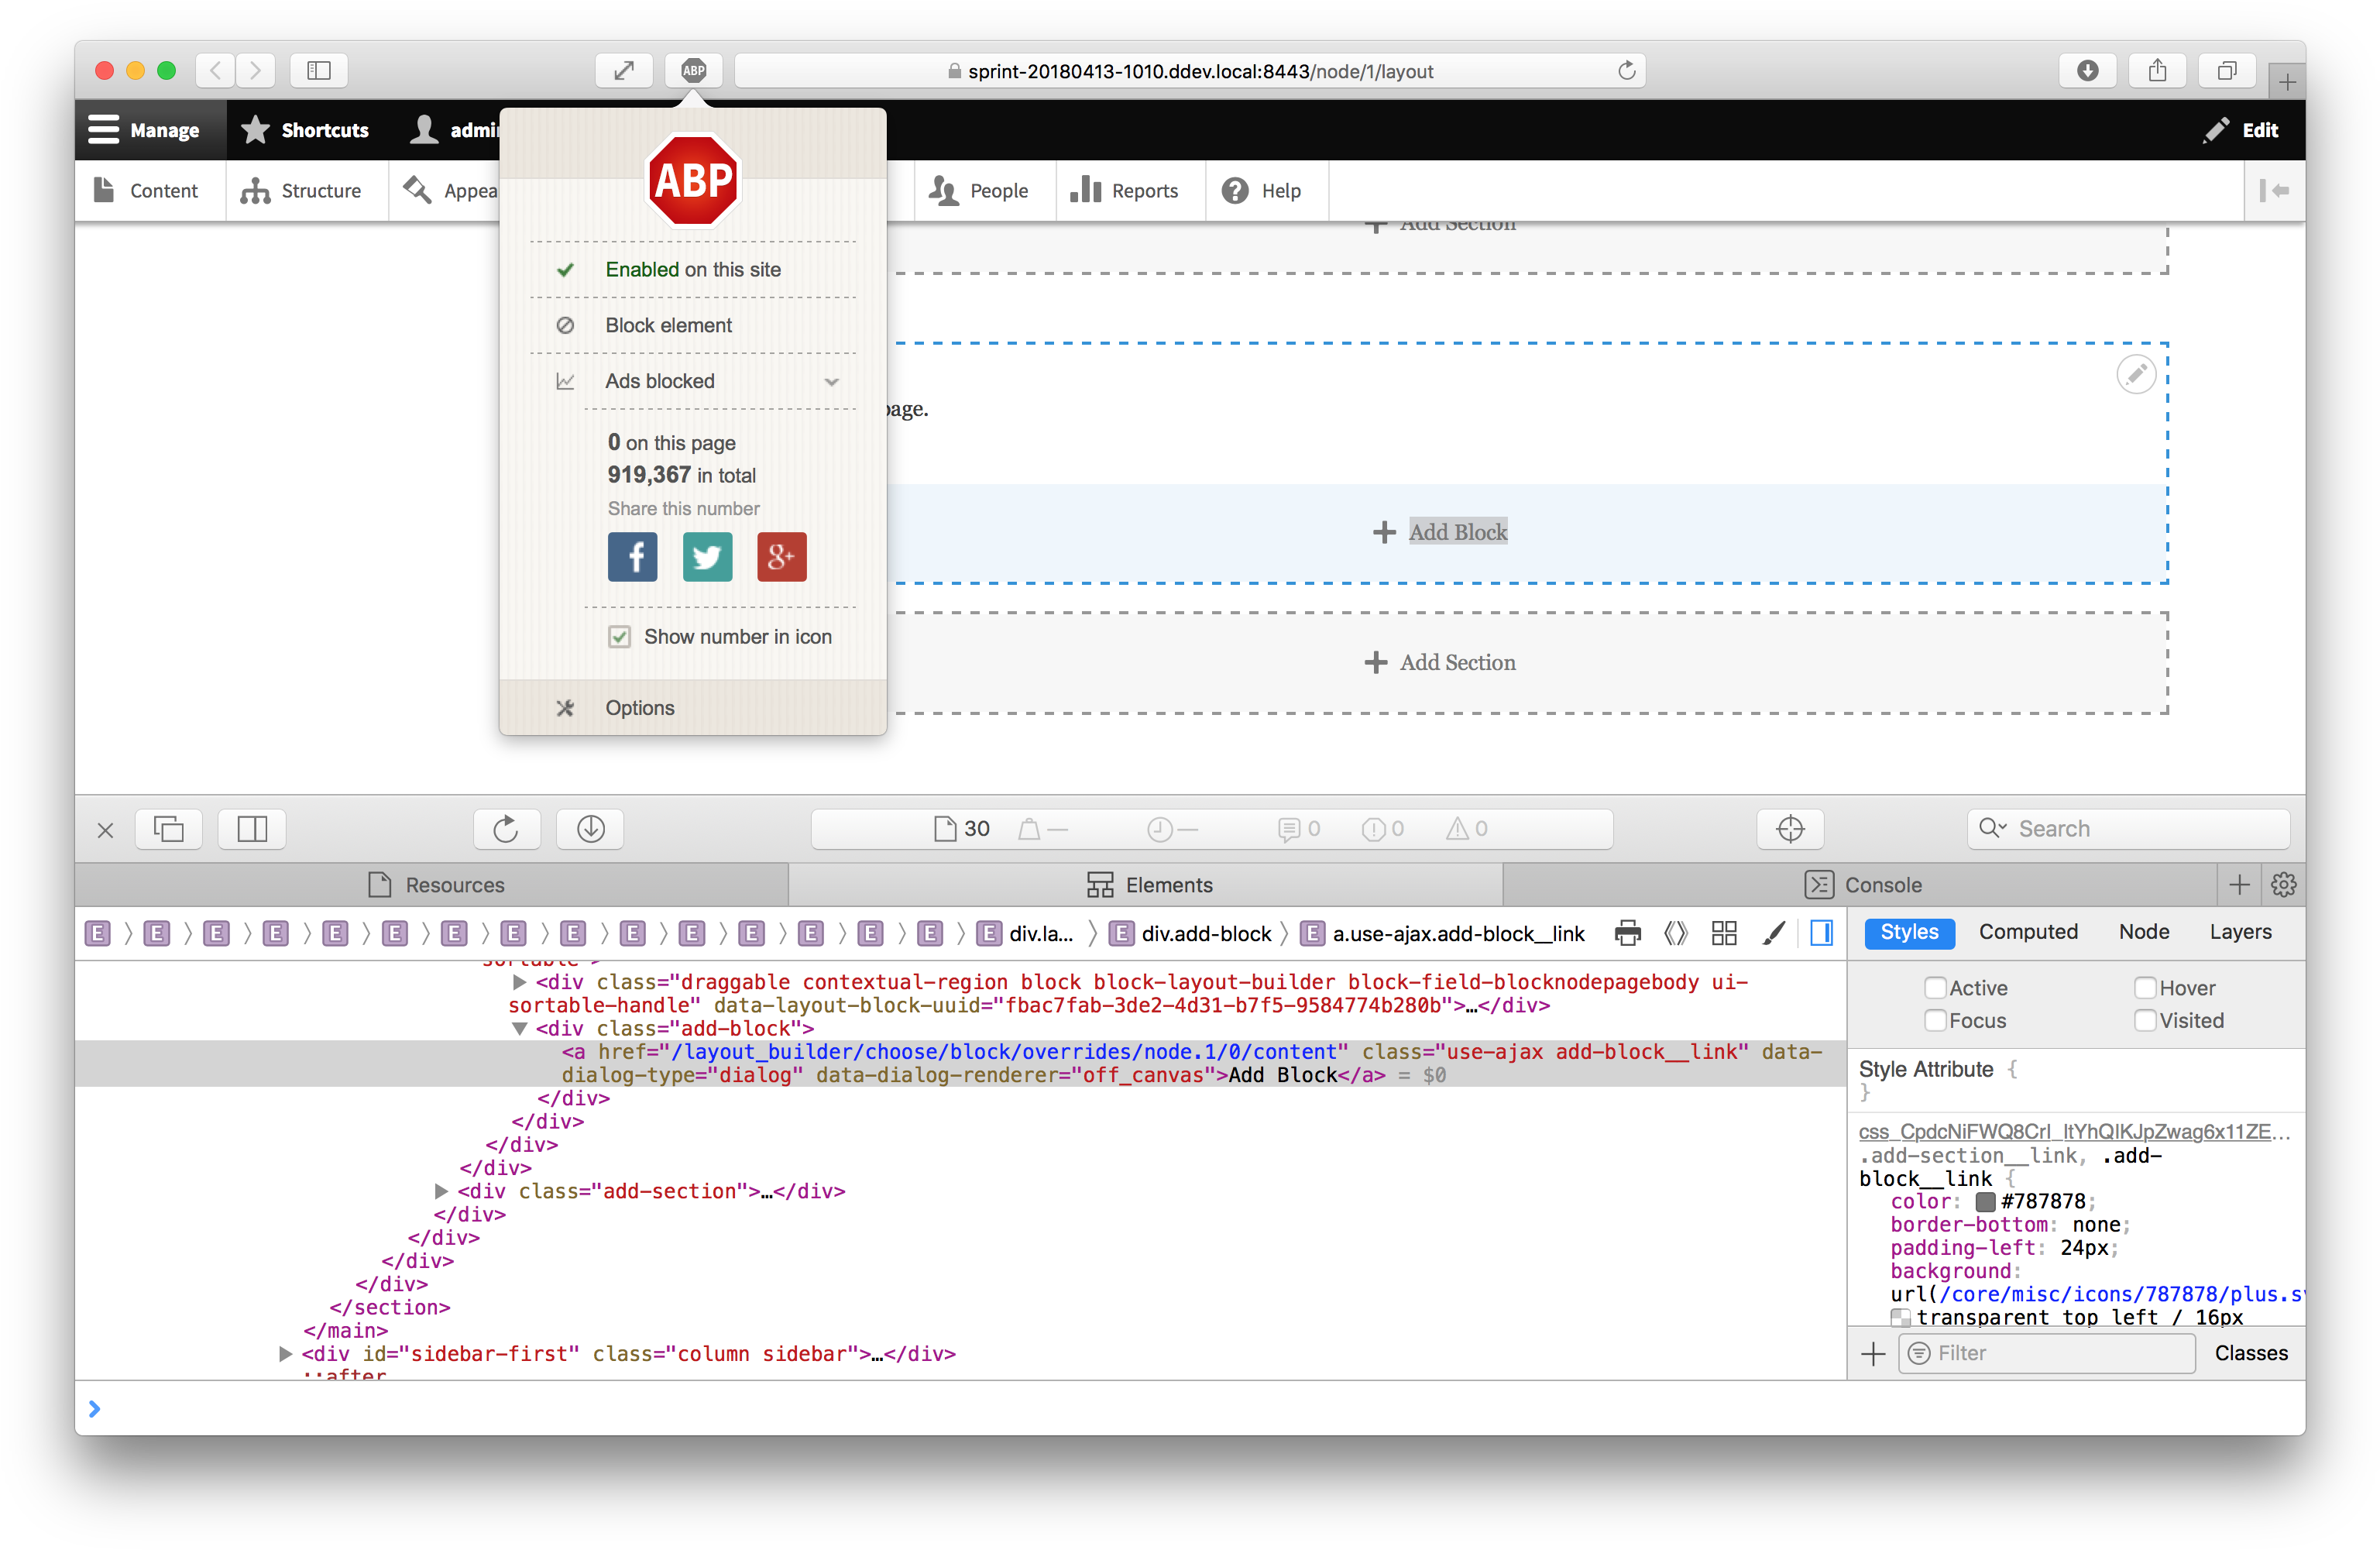Check the Active state checkbox
Image resolution: width=2380 pixels, height=1550 pixels.
tap(1937, 987)
